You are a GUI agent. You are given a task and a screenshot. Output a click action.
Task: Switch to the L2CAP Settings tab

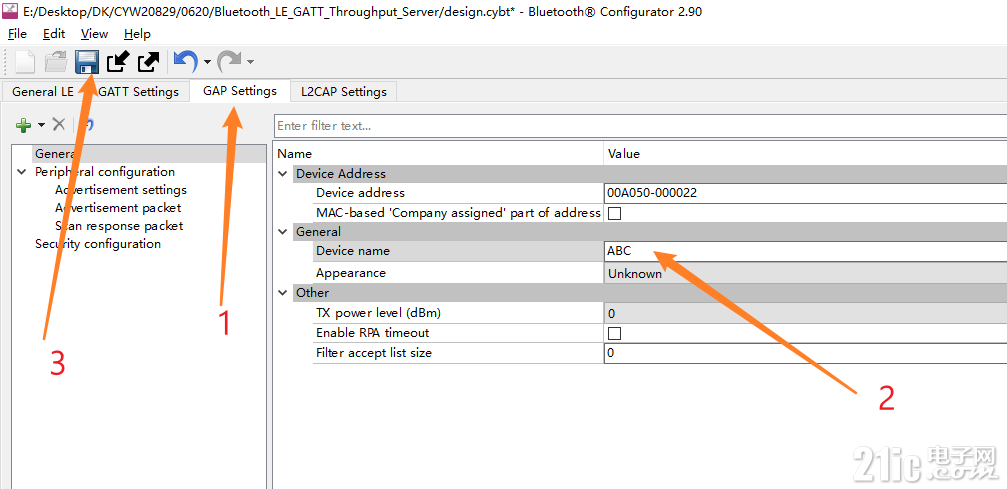coord(344,92)
